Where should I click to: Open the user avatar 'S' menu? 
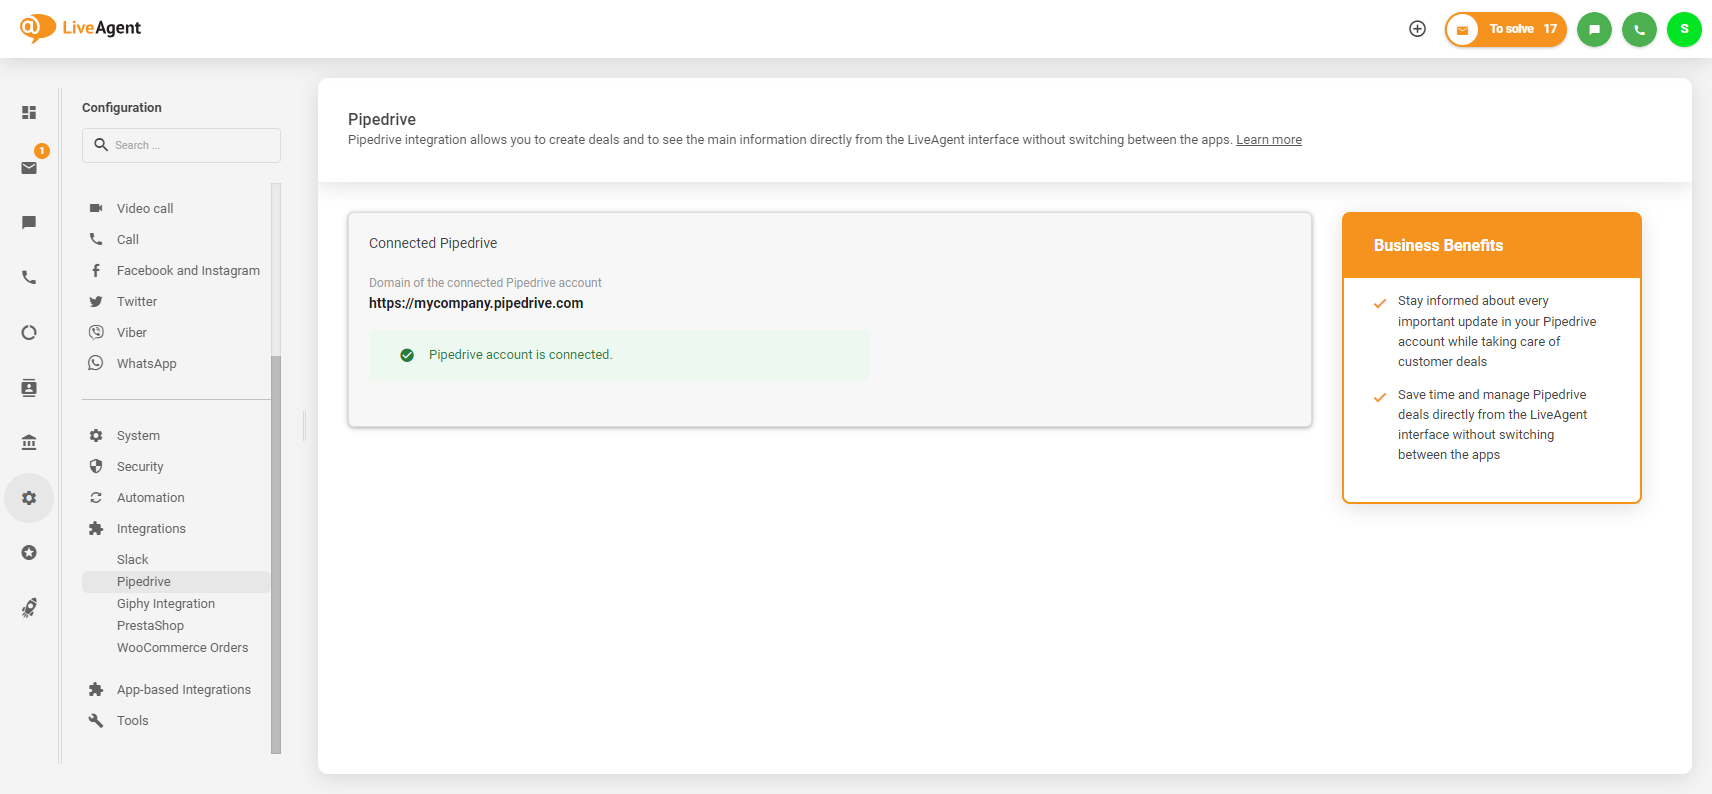[1684, 29]
